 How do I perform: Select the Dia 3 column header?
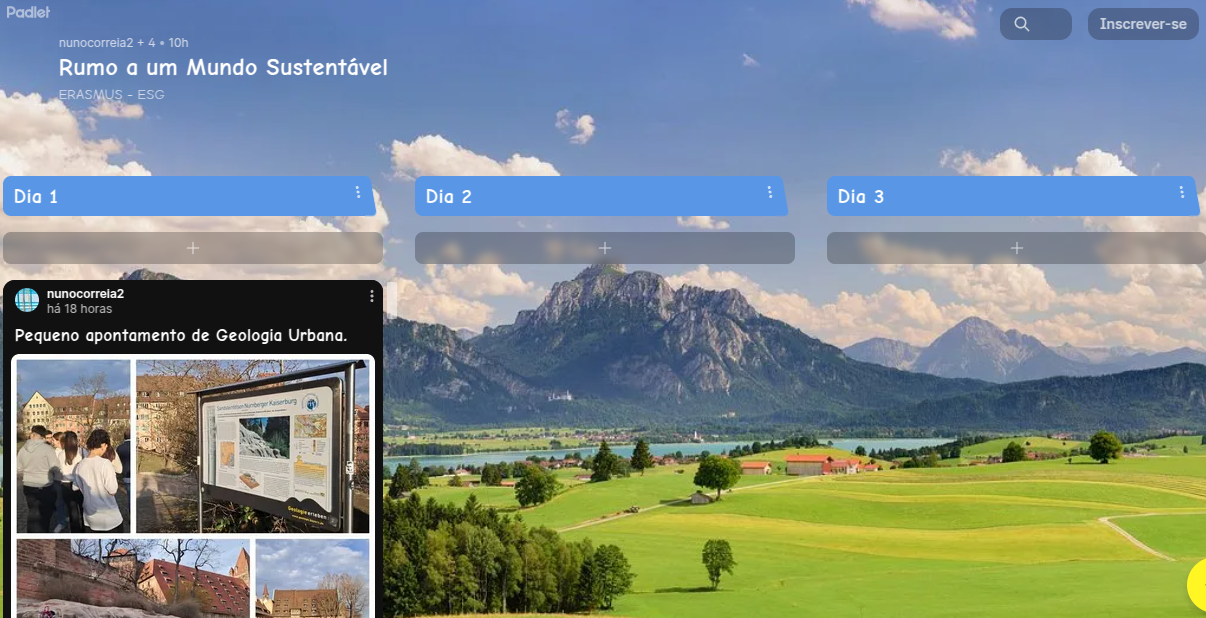pyautogui.click(x=1013, y=196)
